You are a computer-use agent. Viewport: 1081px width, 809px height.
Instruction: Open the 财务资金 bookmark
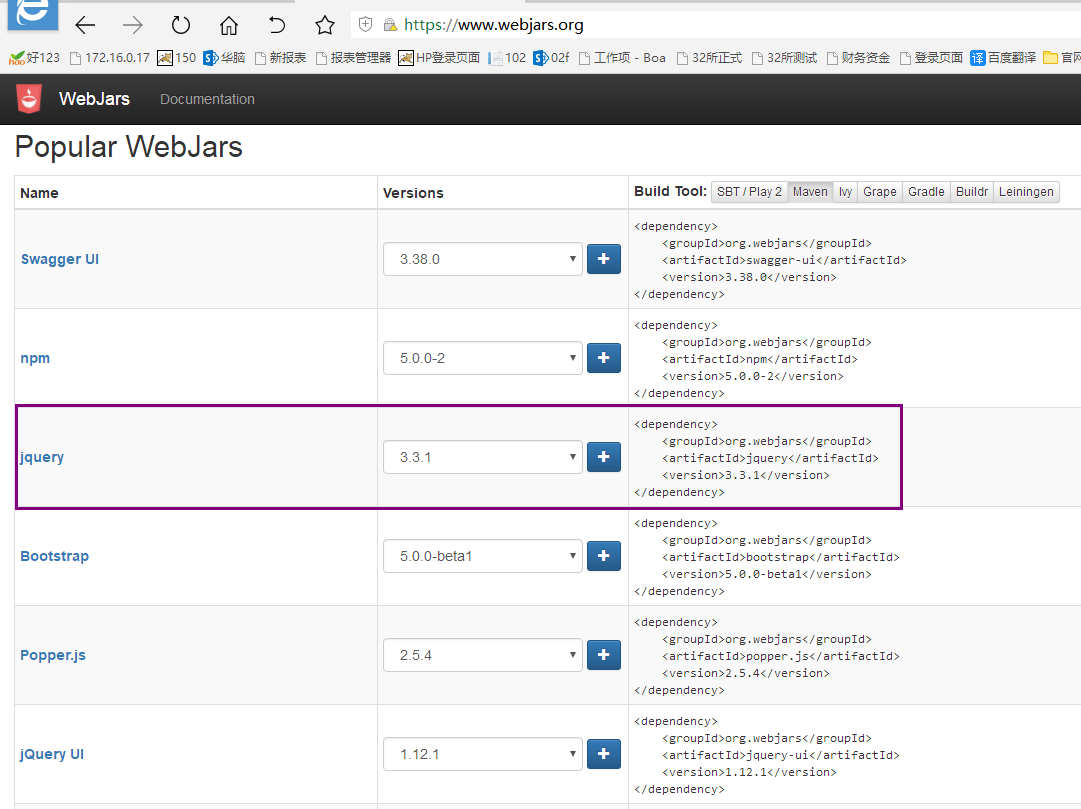(858, 58)
